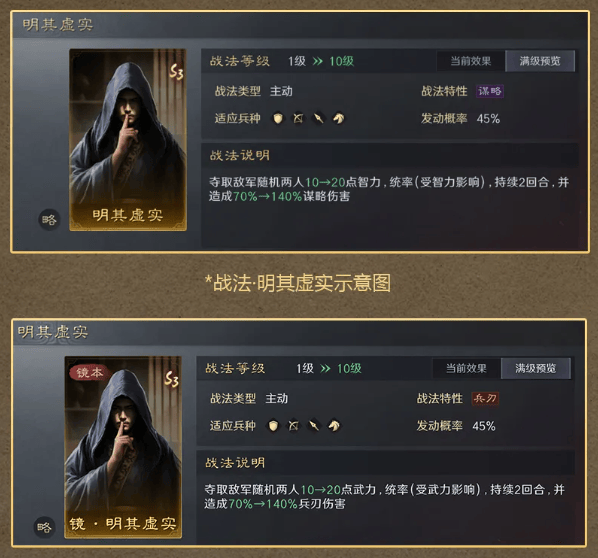
Task: Click the 略 round badge beside mirror card
Action: click(x=45, y=527)
